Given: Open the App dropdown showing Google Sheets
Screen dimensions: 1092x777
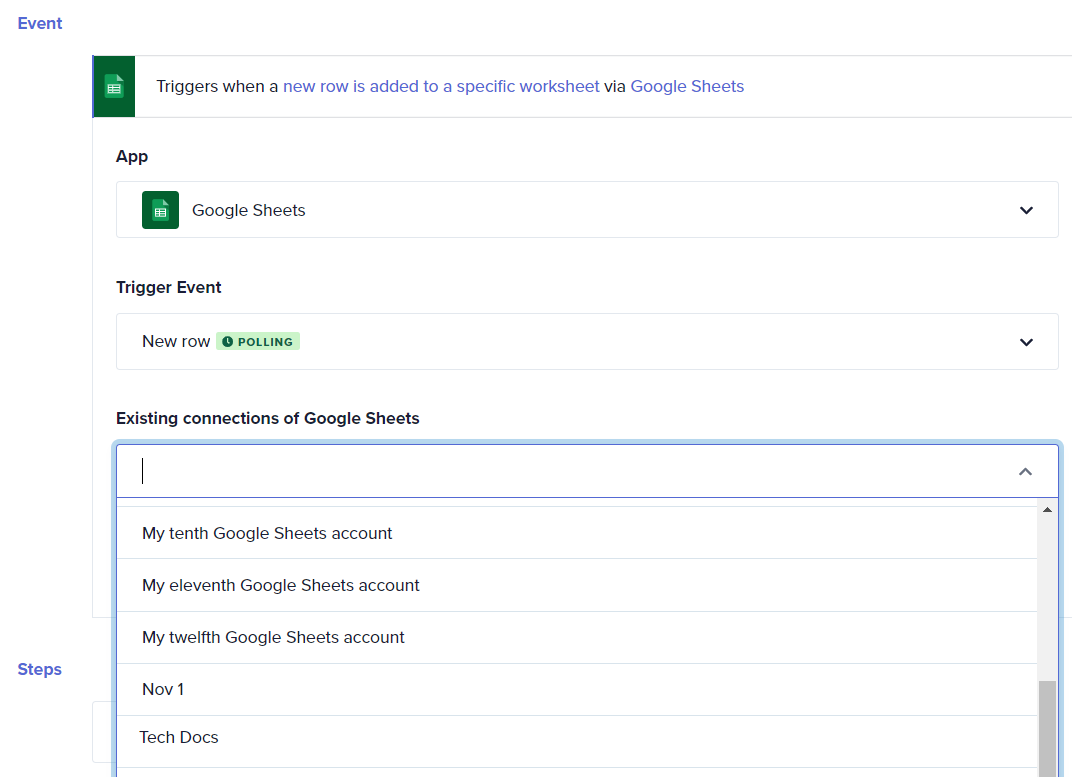Looking at the screenshot, I should 587,210.
